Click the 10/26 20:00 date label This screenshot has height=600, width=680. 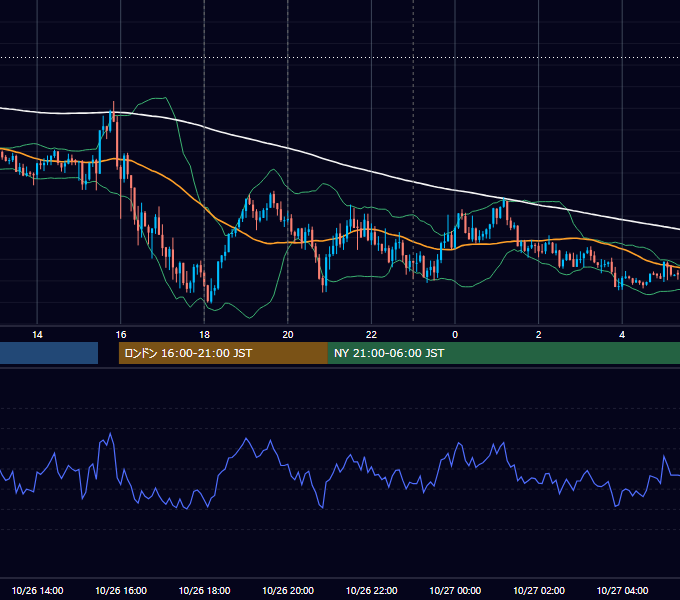point(288,590)
